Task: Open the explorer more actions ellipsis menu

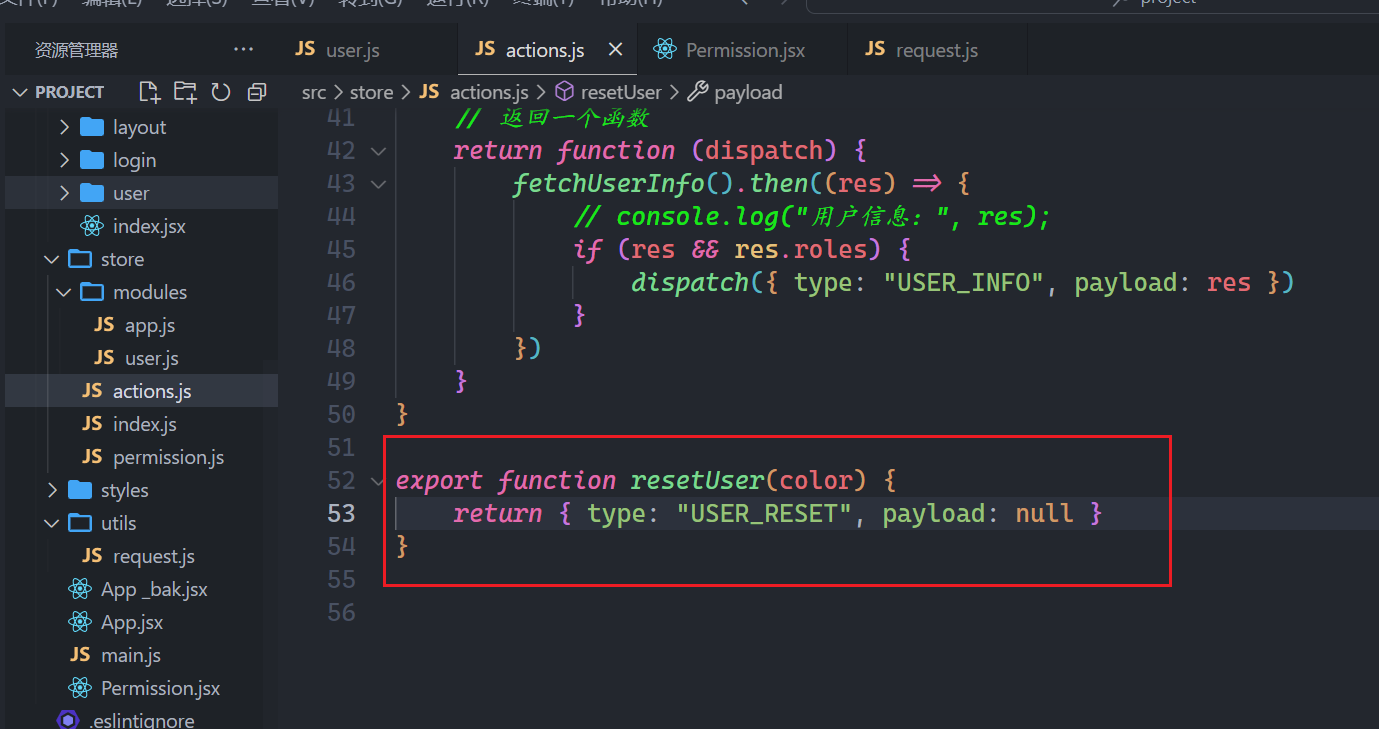Action: pos(243,49)
